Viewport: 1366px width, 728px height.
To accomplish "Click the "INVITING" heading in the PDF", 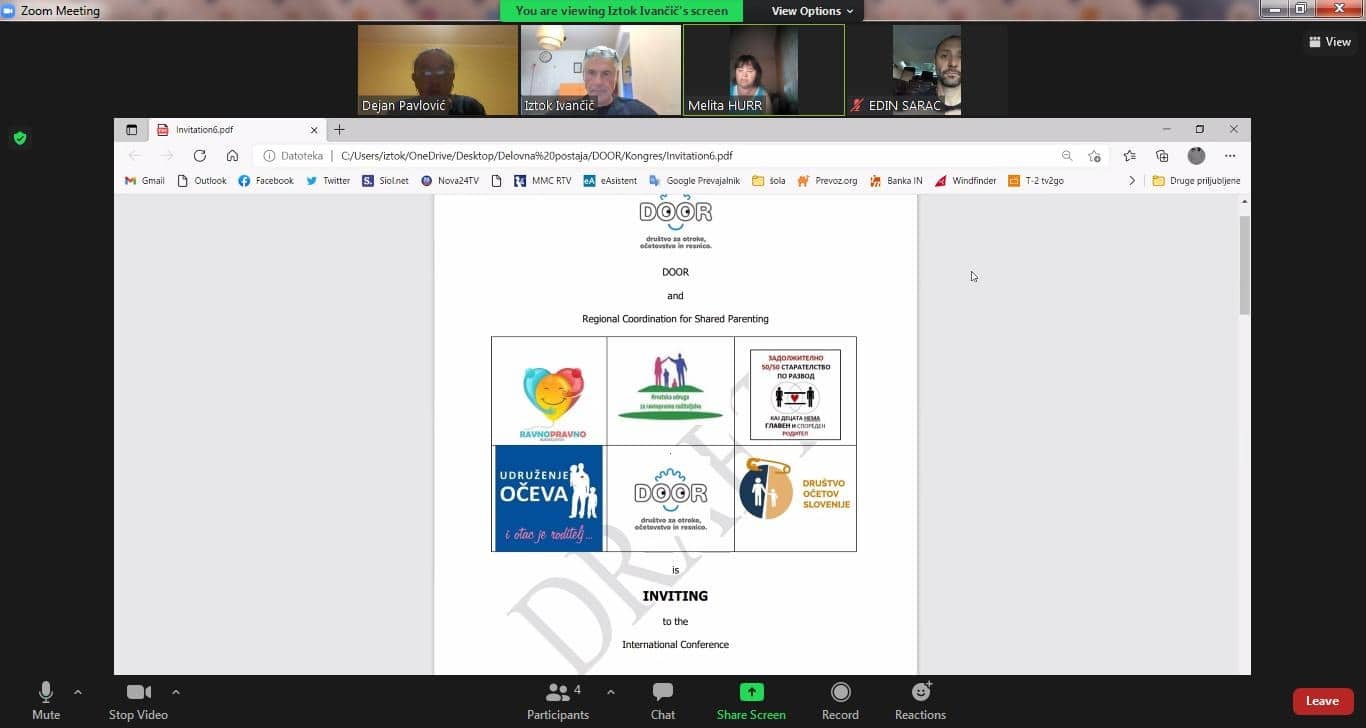I will [675, 596].
